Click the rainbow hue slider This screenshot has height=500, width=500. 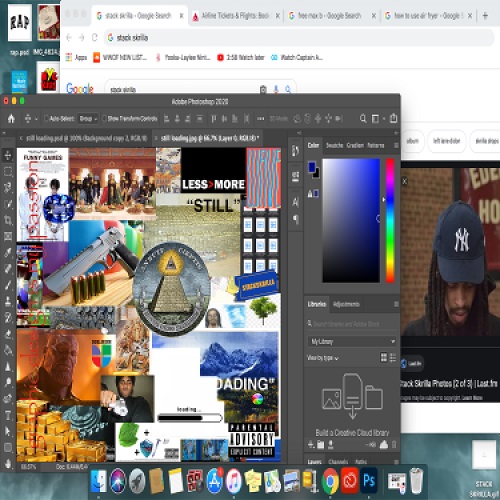390,220
